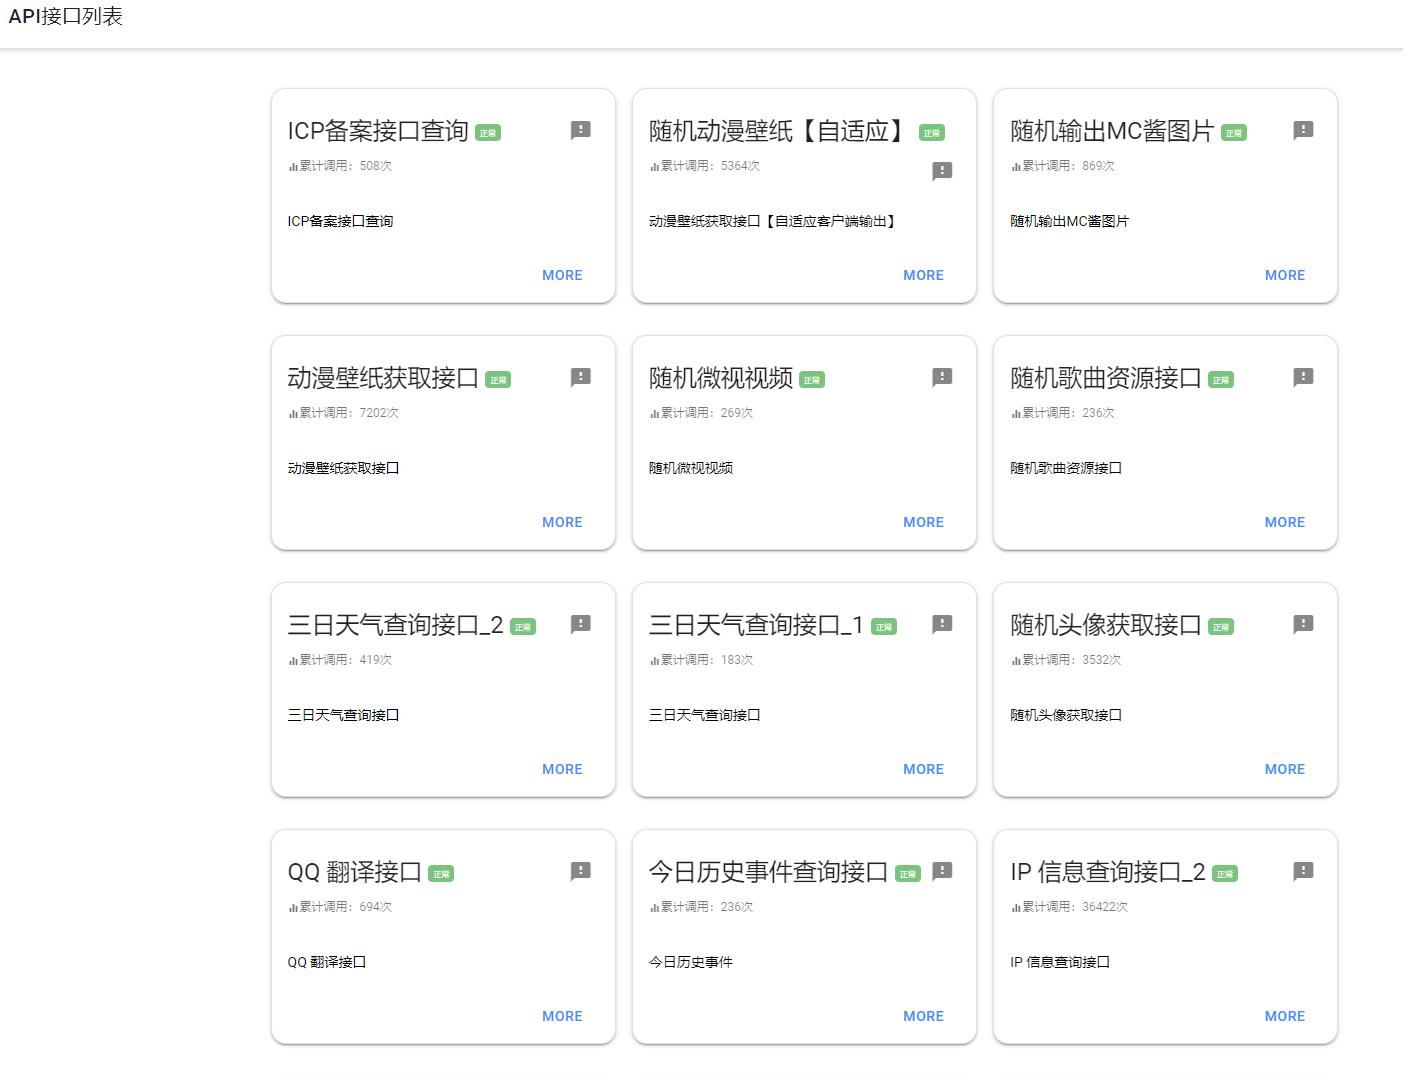Open MORE for 随机头像获取接口
The height and width of the screenshot is (1074, 1403).
[x=1284, y=769]
